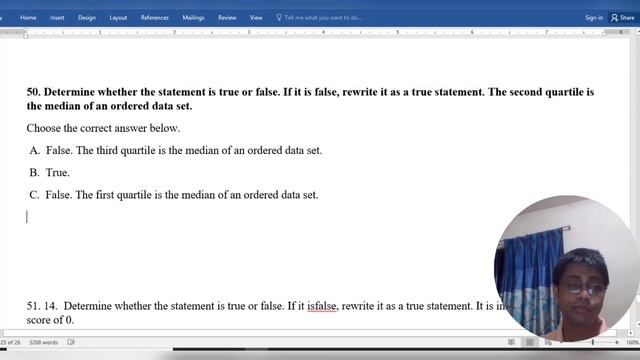The height and width of the screenshot is (360, 640).
Task: Click the zoom in plus button
Action: [x=617, y=342]
